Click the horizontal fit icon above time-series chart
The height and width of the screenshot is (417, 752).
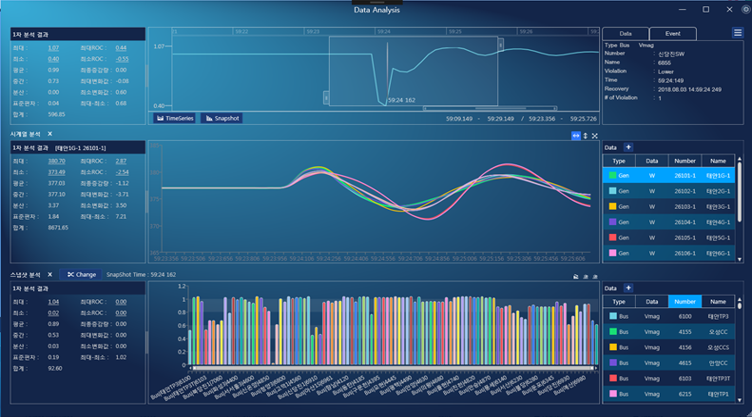[576, 135]
